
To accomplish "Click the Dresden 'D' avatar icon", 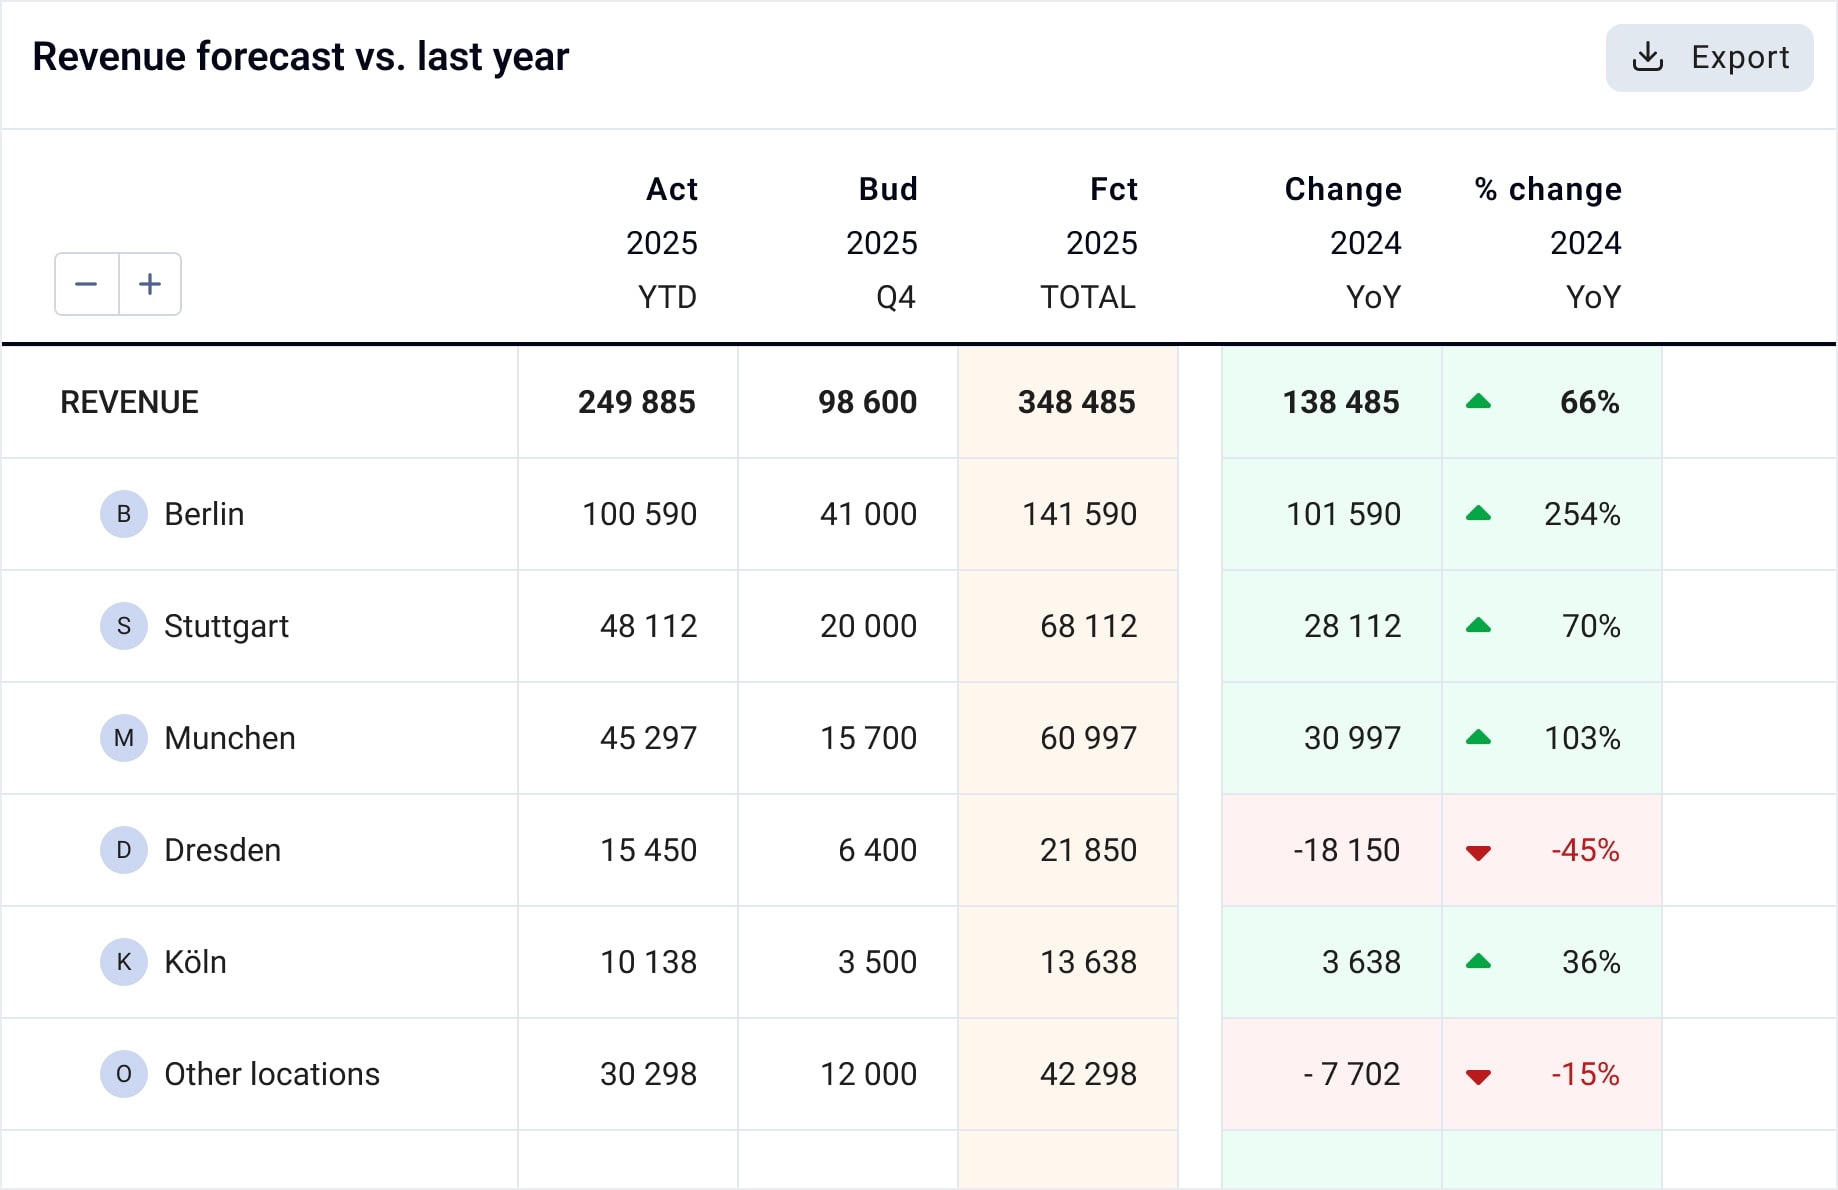I will click(124, 850).
